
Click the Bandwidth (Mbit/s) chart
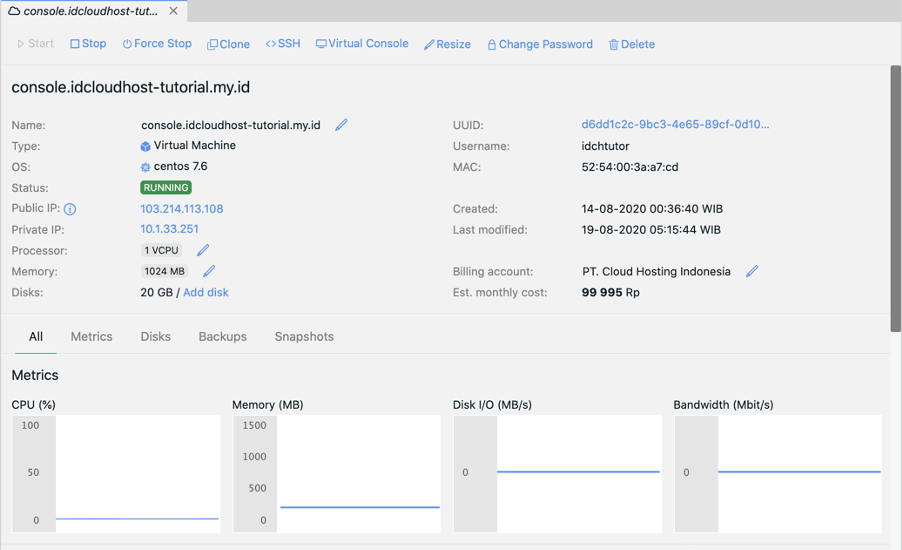pos(778,473)
